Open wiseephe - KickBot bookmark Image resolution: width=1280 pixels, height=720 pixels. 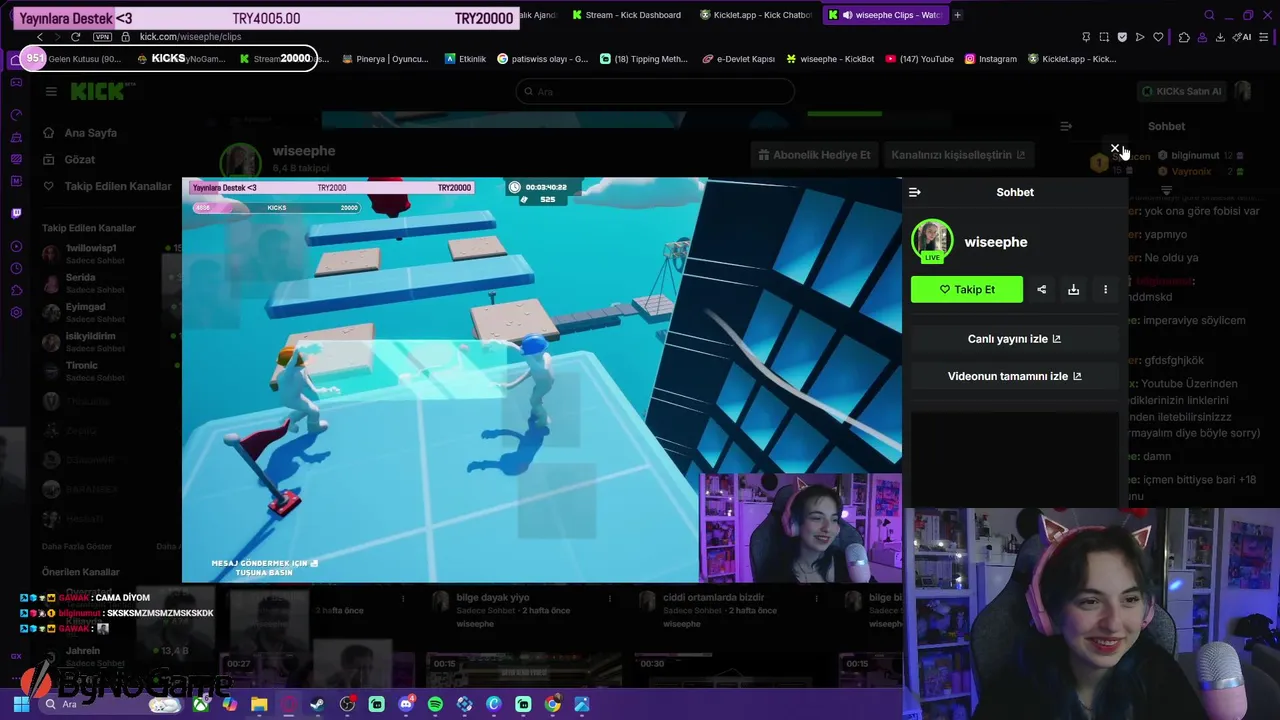tap(830, 59)
